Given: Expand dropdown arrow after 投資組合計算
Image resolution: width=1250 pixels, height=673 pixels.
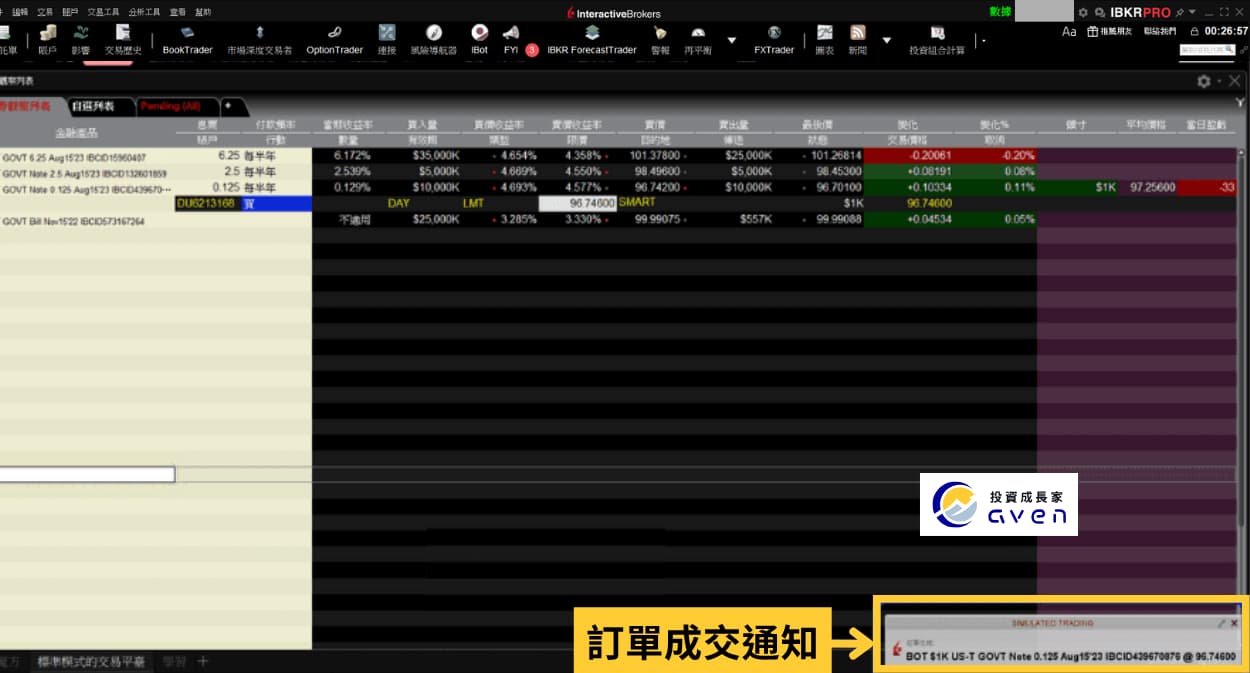Looking at the screenshot, I should coord(984,41).
